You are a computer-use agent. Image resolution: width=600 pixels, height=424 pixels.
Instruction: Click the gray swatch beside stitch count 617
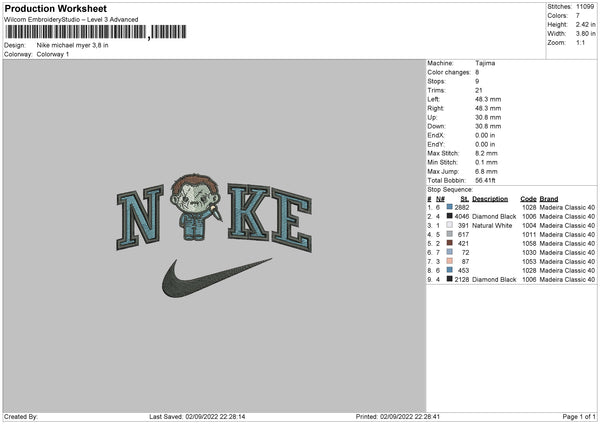(x=450, y=234)
